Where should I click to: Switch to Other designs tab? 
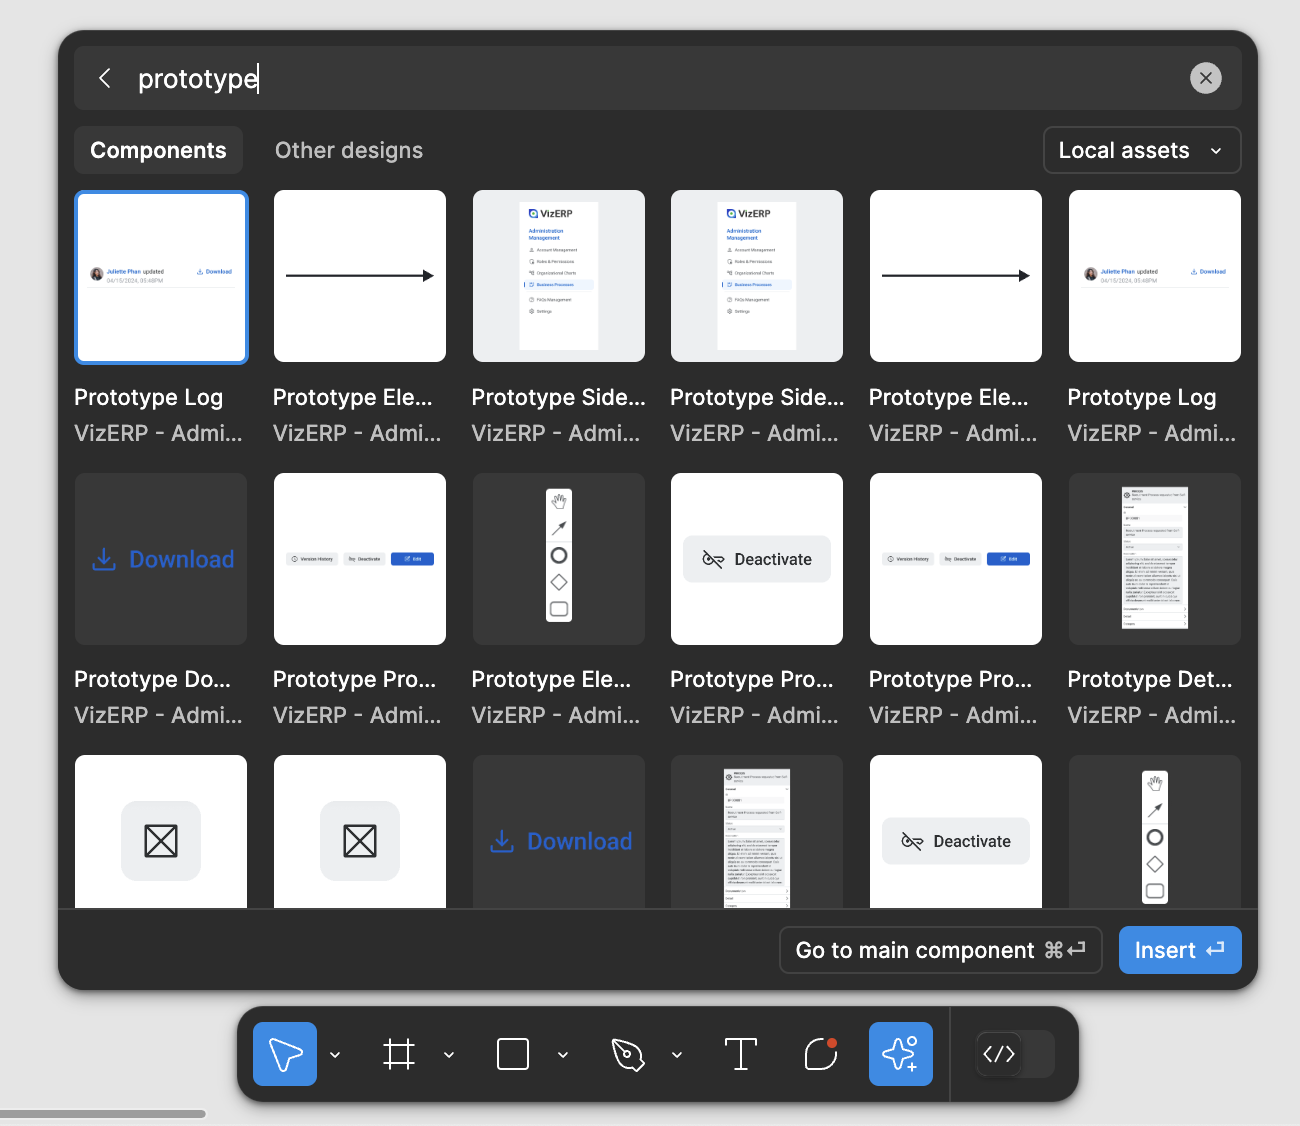(x=349, y=150)
